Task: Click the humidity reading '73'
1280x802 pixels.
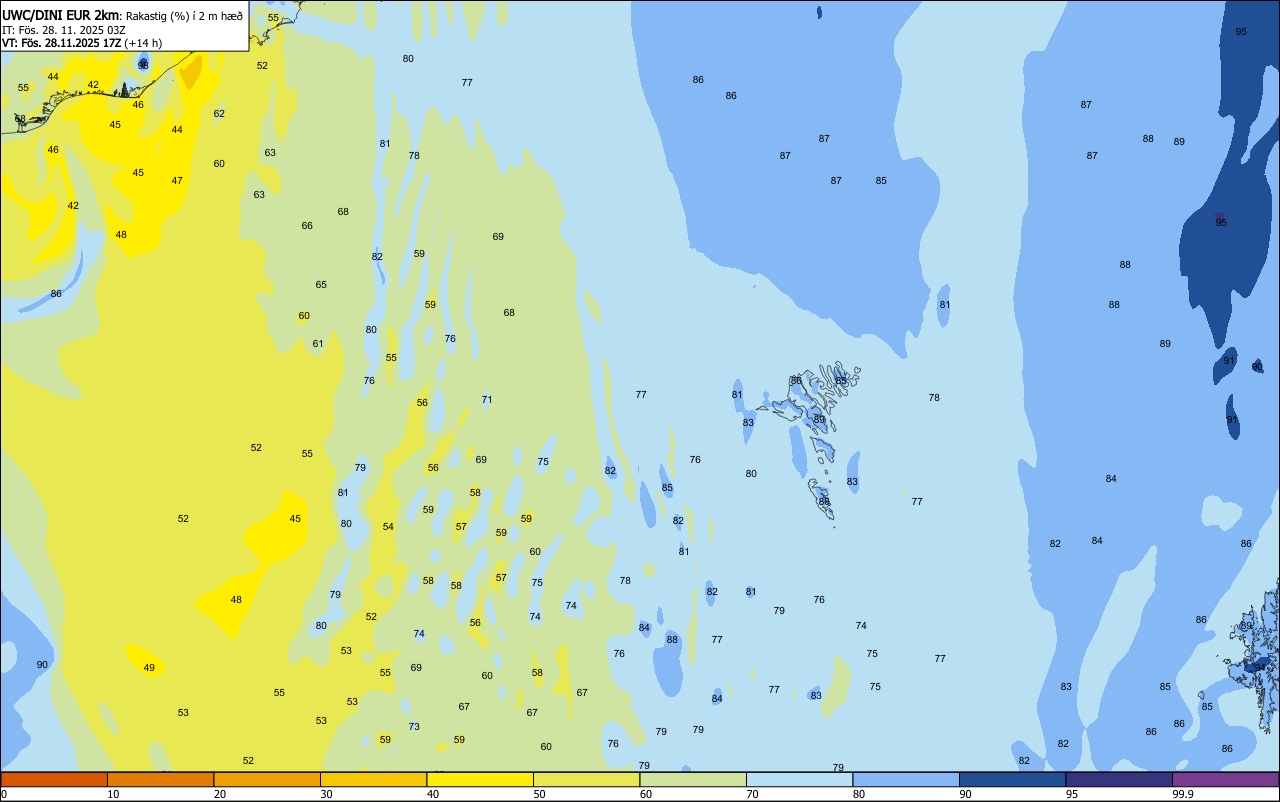Action: pyautogui.click(x=414, y=727)
